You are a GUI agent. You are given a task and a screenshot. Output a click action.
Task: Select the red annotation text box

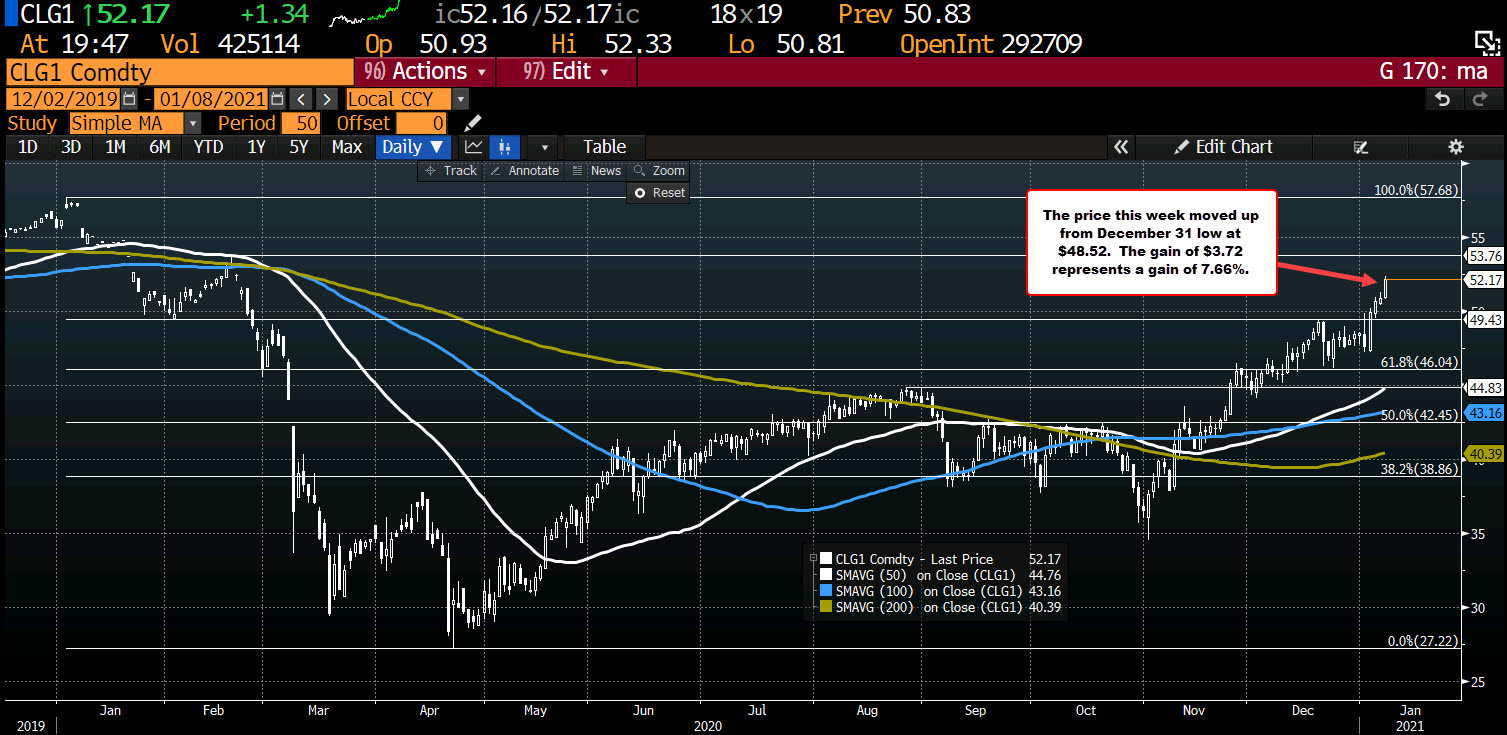pos(1152,242)
